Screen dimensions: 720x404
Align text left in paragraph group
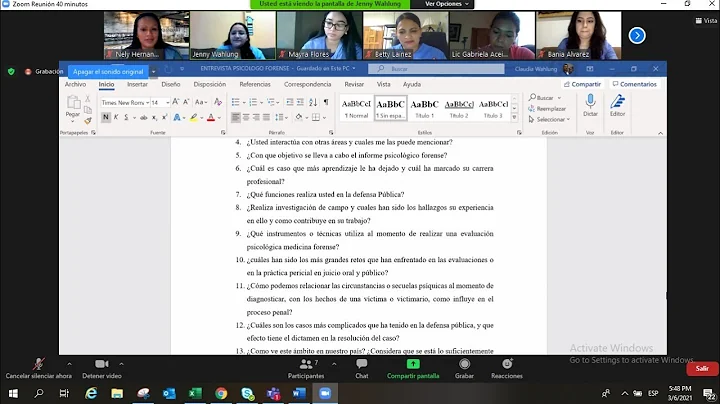[x=236, y=118]
